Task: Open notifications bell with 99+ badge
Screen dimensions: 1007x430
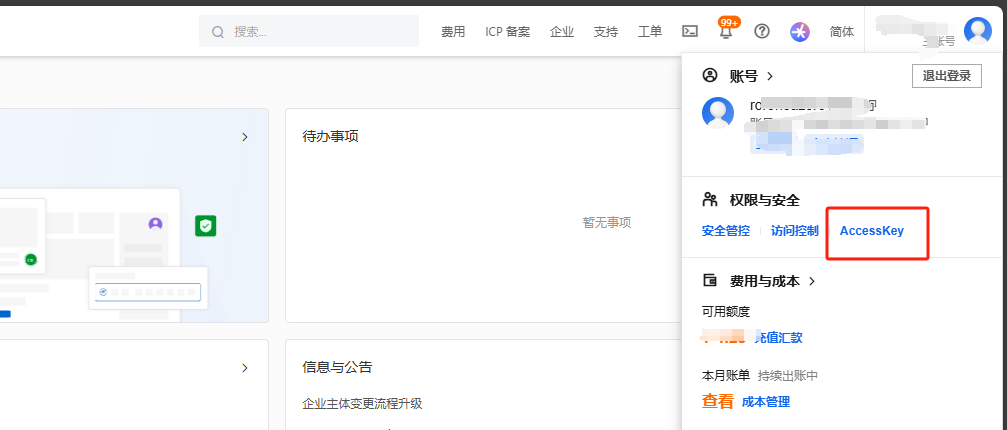Action: coord(726,31)
